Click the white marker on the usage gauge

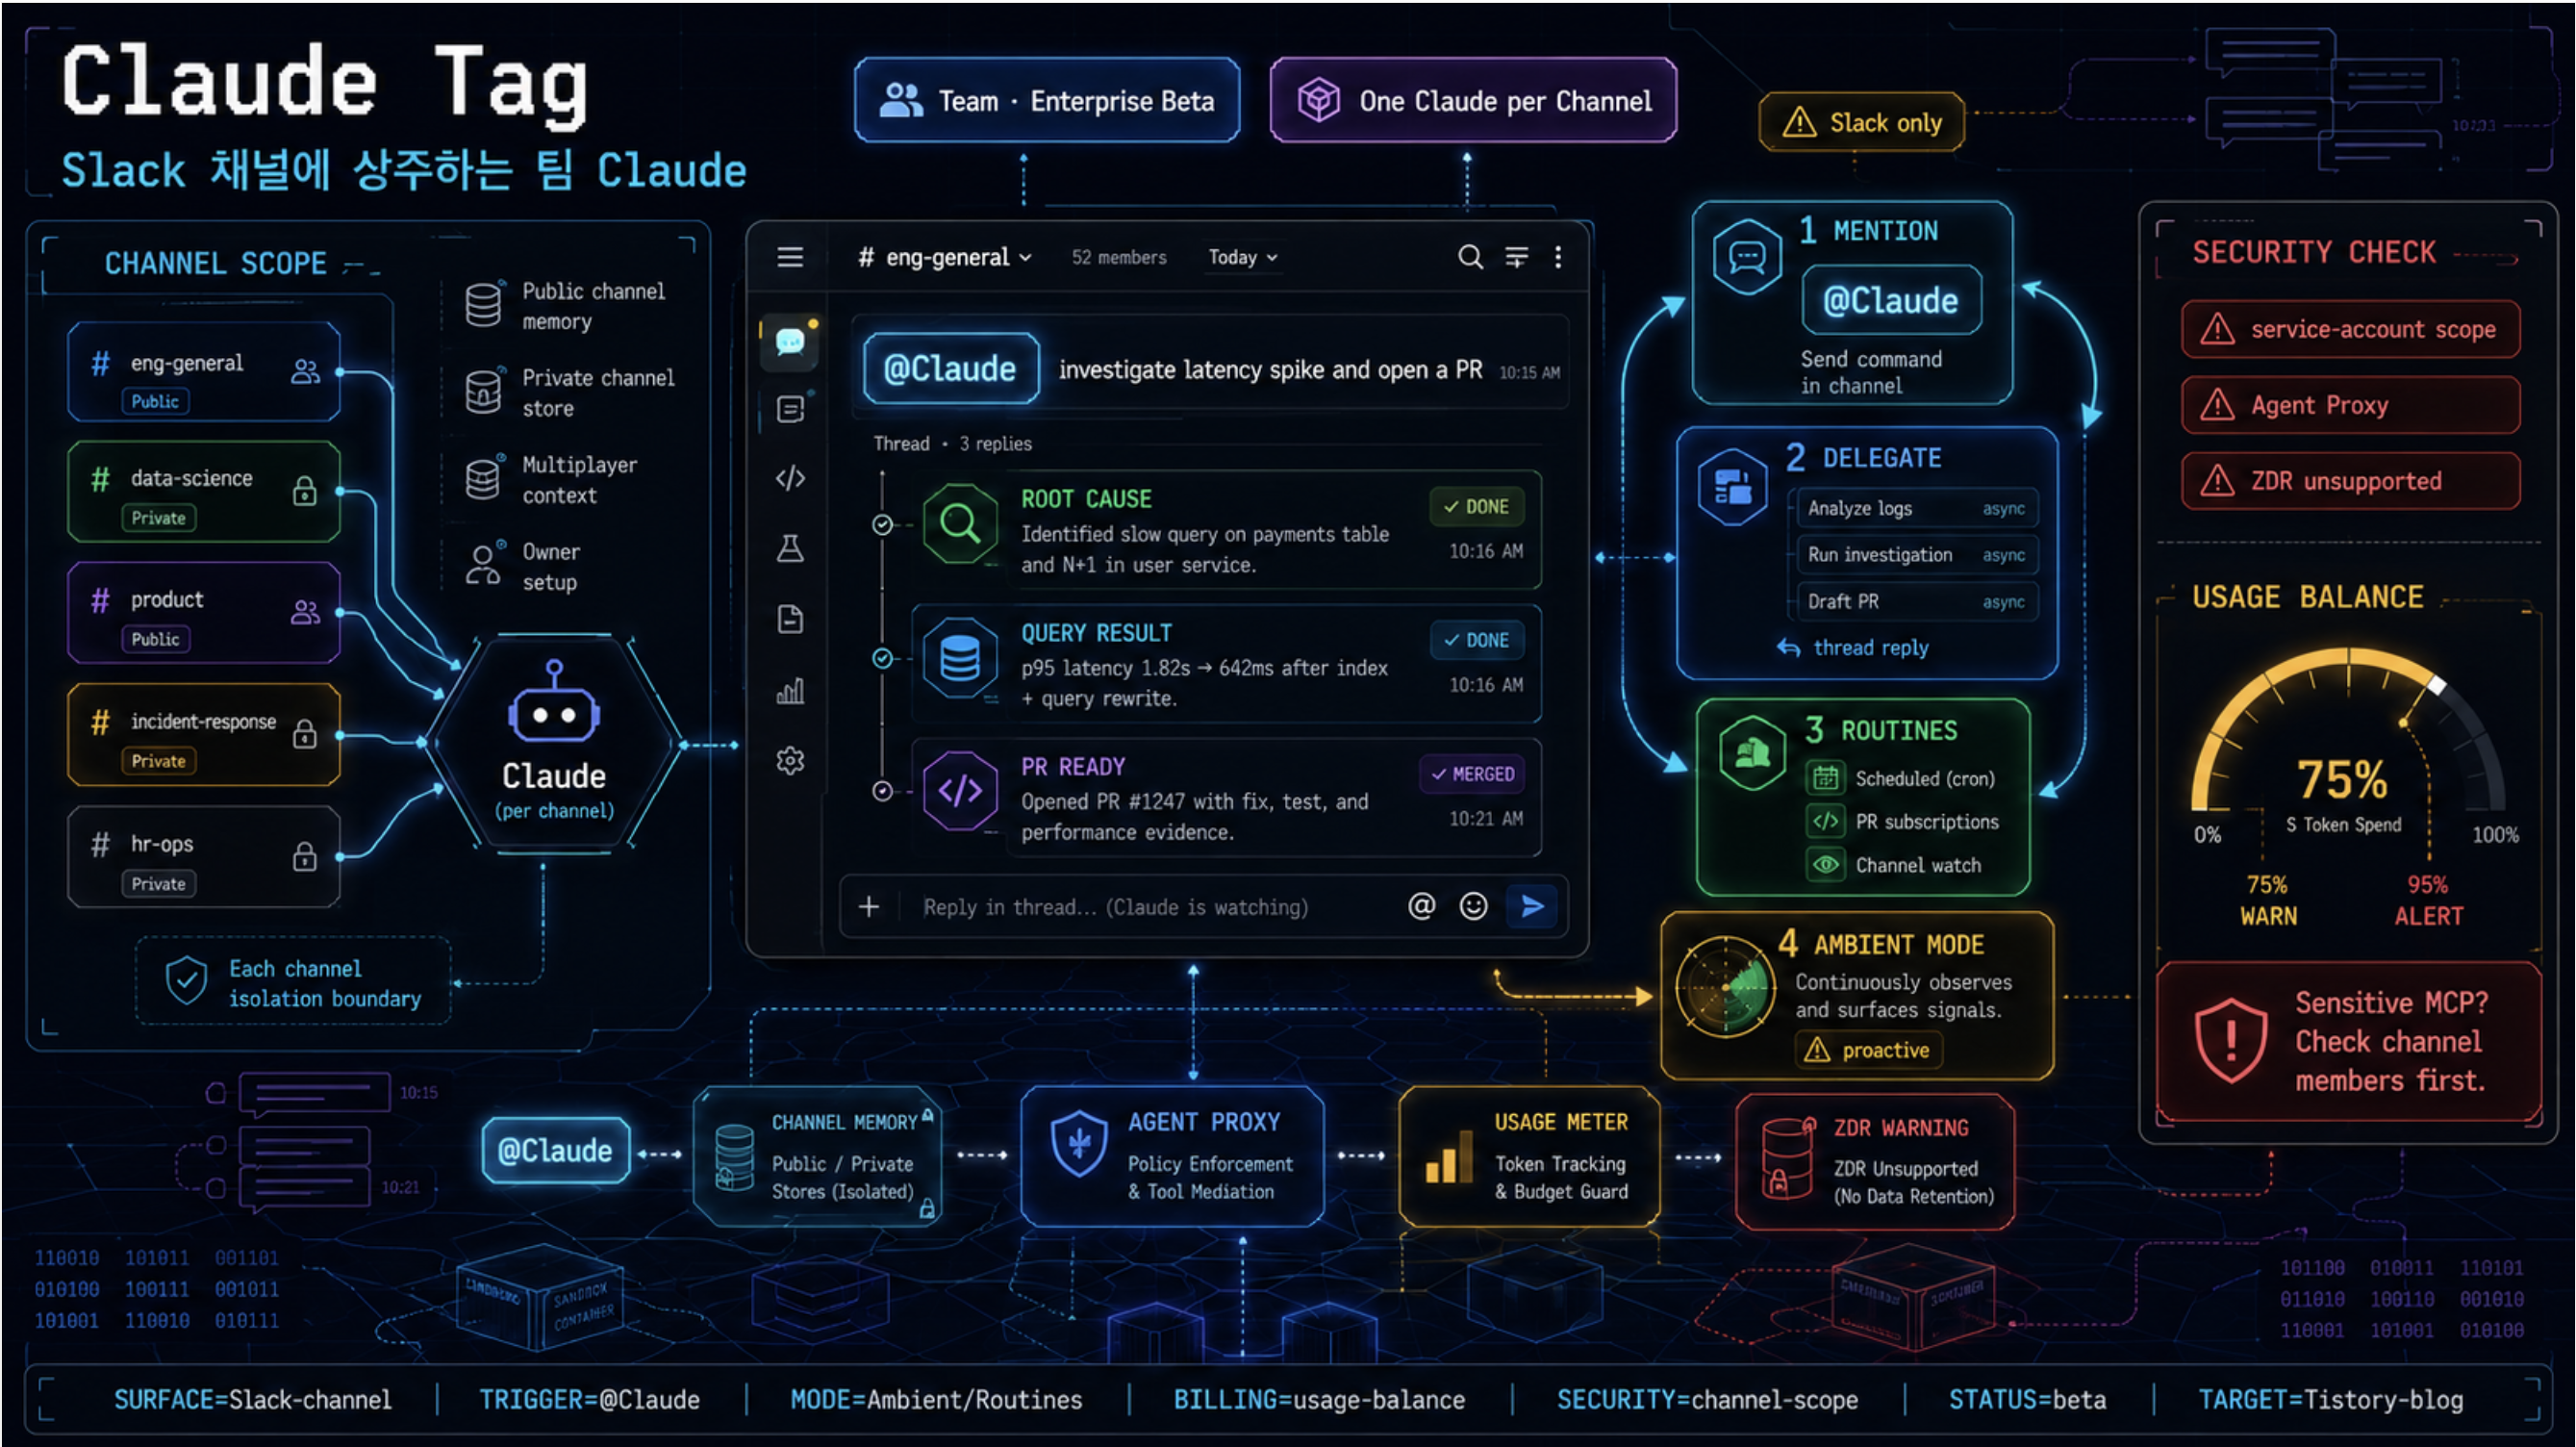2437,685
